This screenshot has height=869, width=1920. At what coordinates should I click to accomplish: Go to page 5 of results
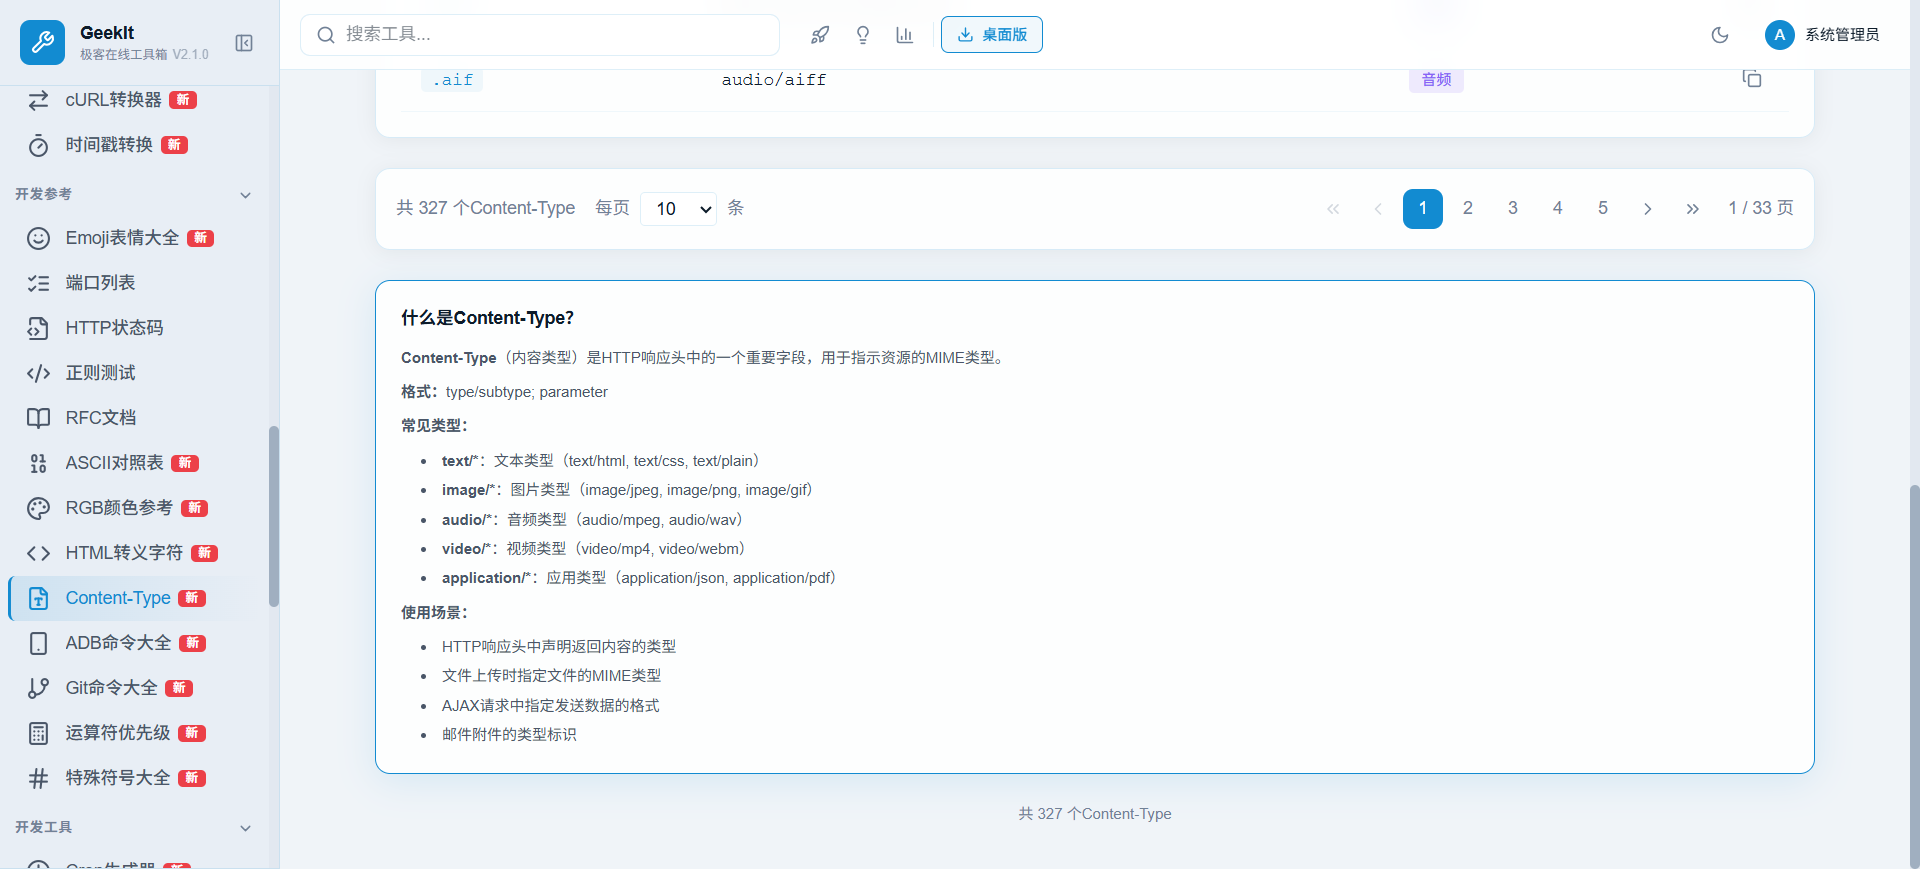point(1603,208)
